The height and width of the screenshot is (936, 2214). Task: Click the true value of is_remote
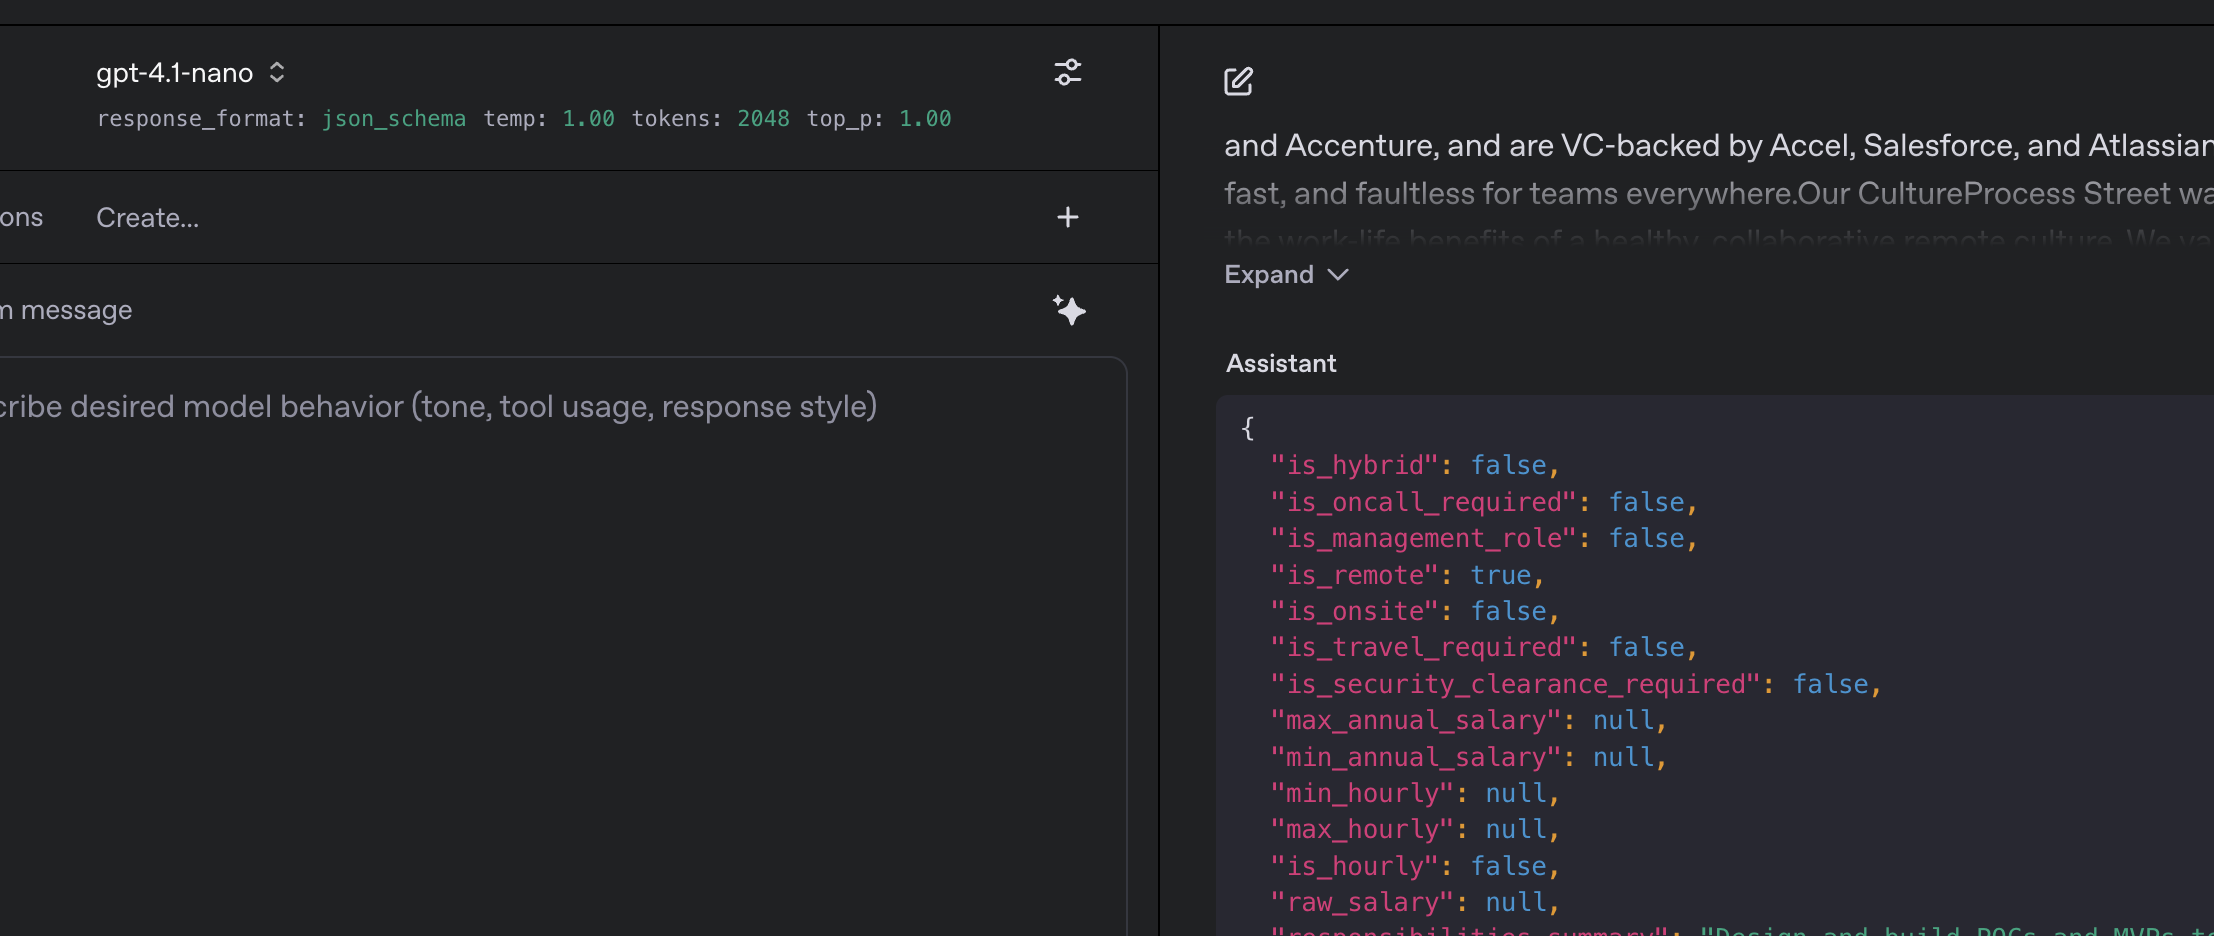pyautogui.click(x=1501, y=575)
